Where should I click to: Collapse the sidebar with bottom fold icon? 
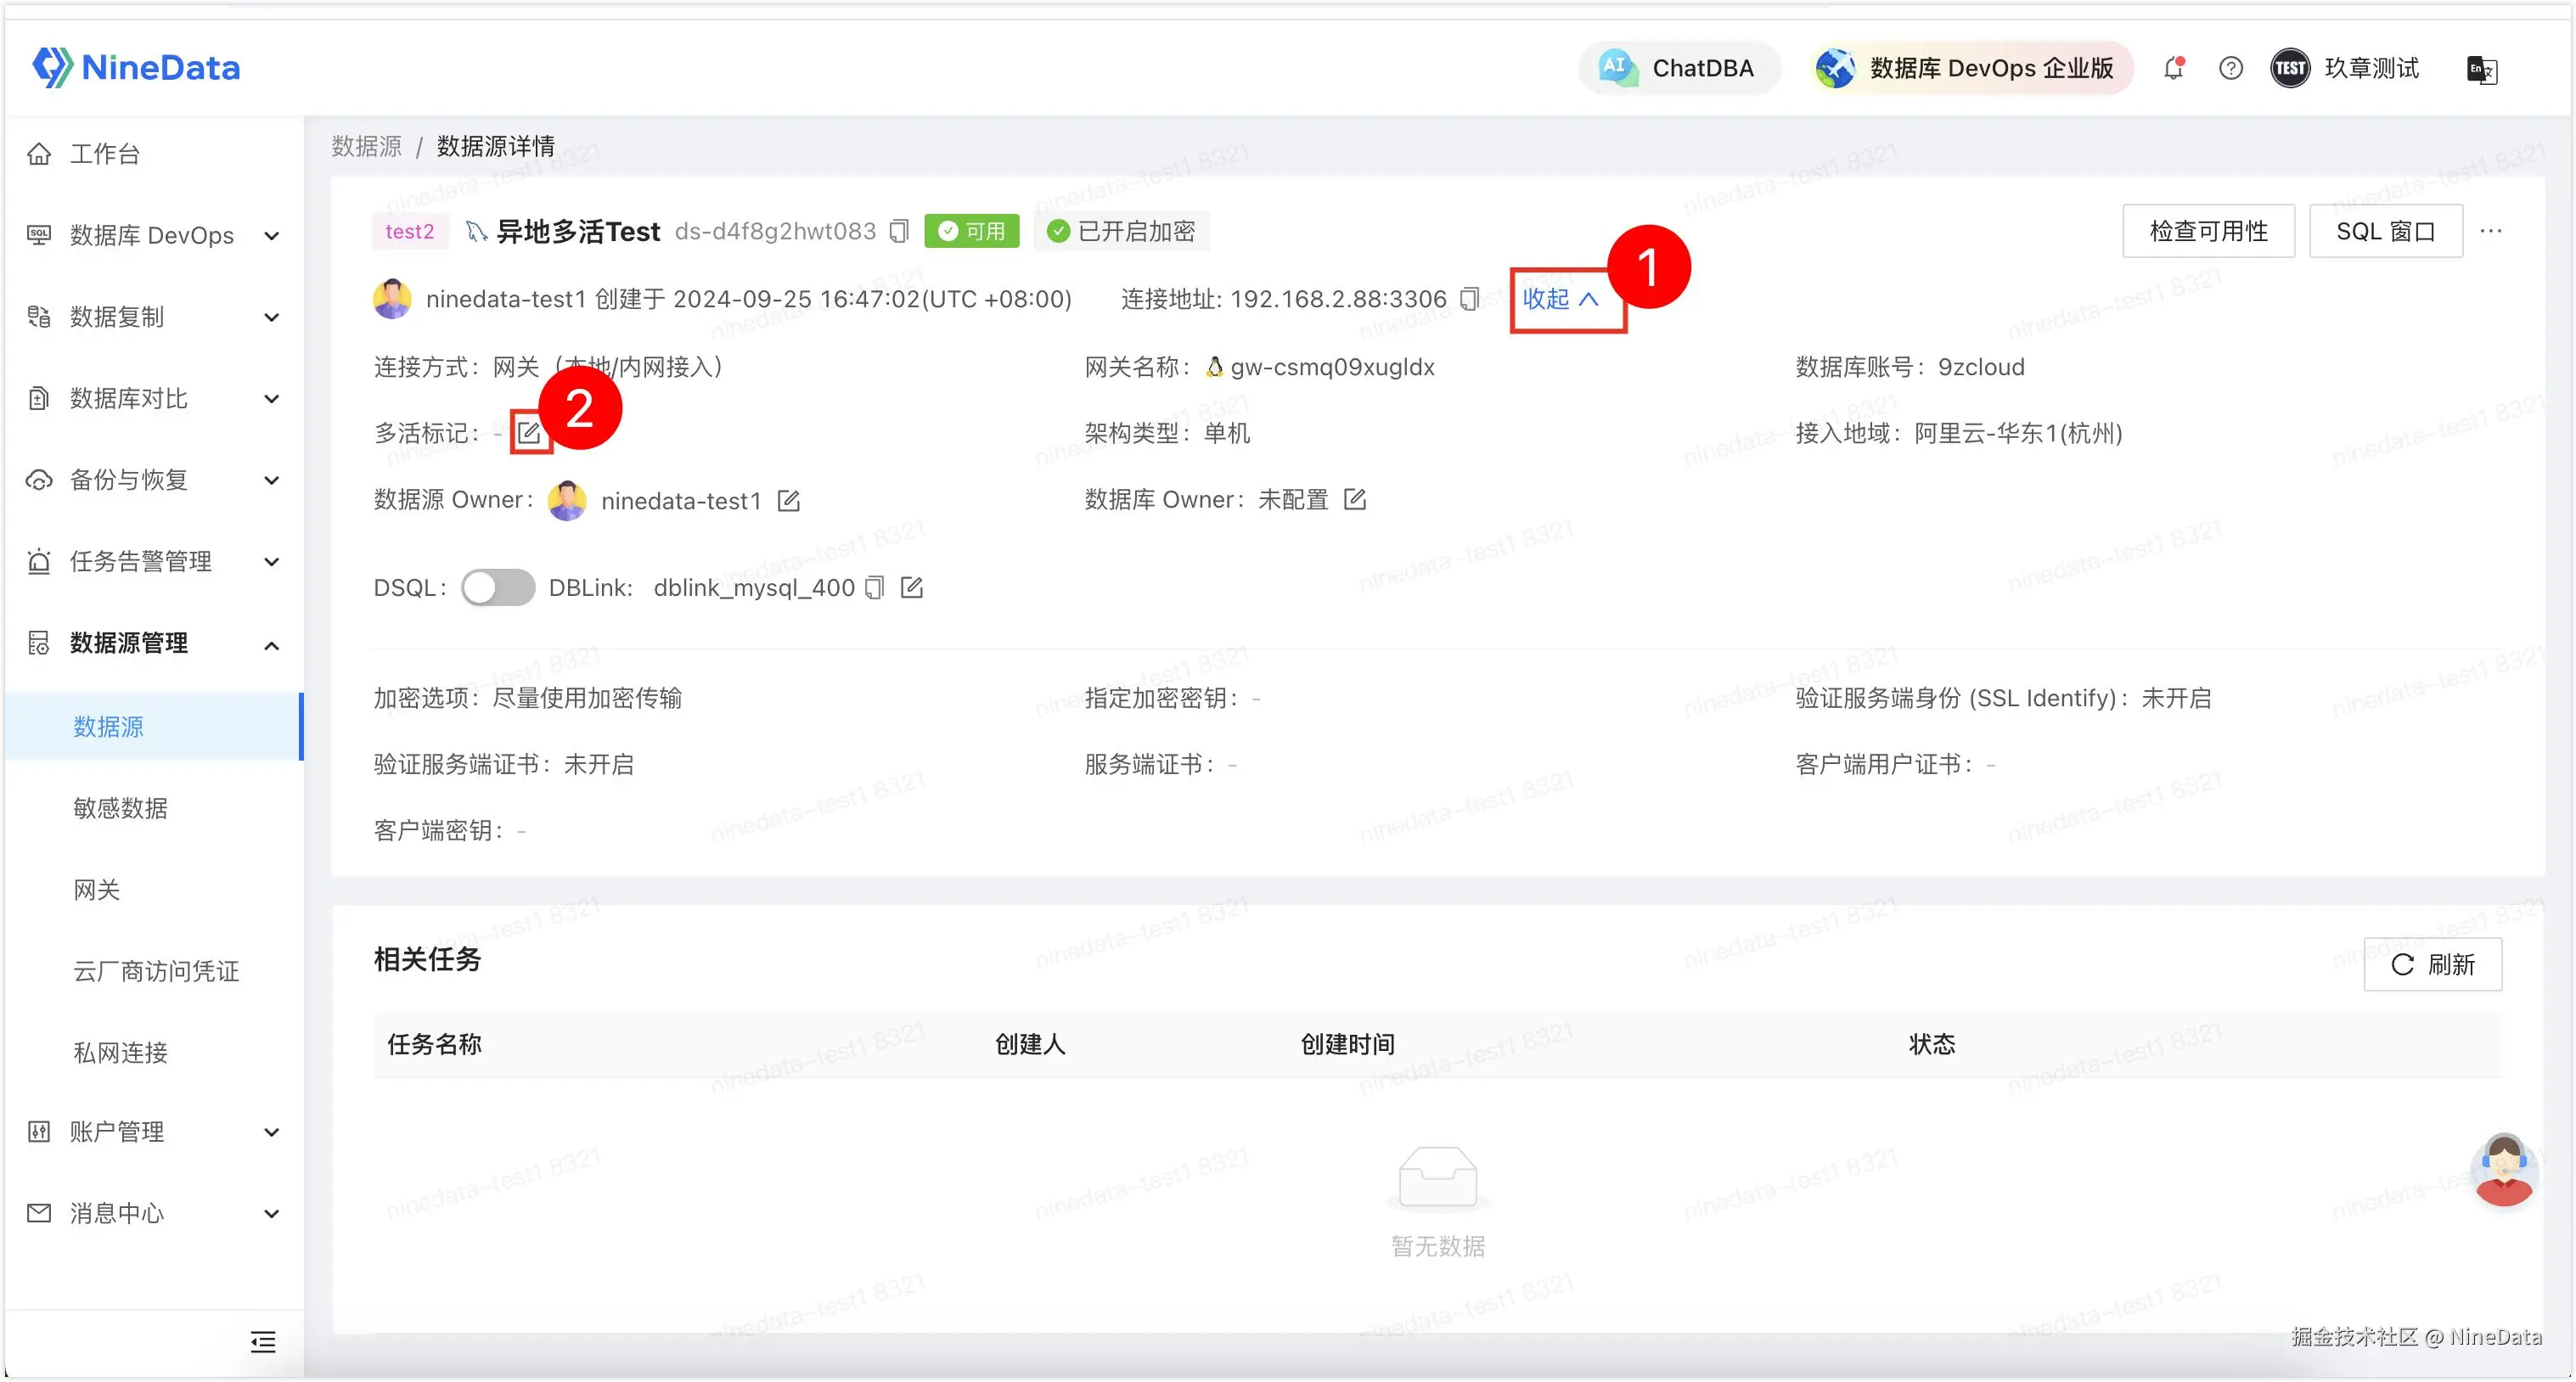click(263, 1342)
